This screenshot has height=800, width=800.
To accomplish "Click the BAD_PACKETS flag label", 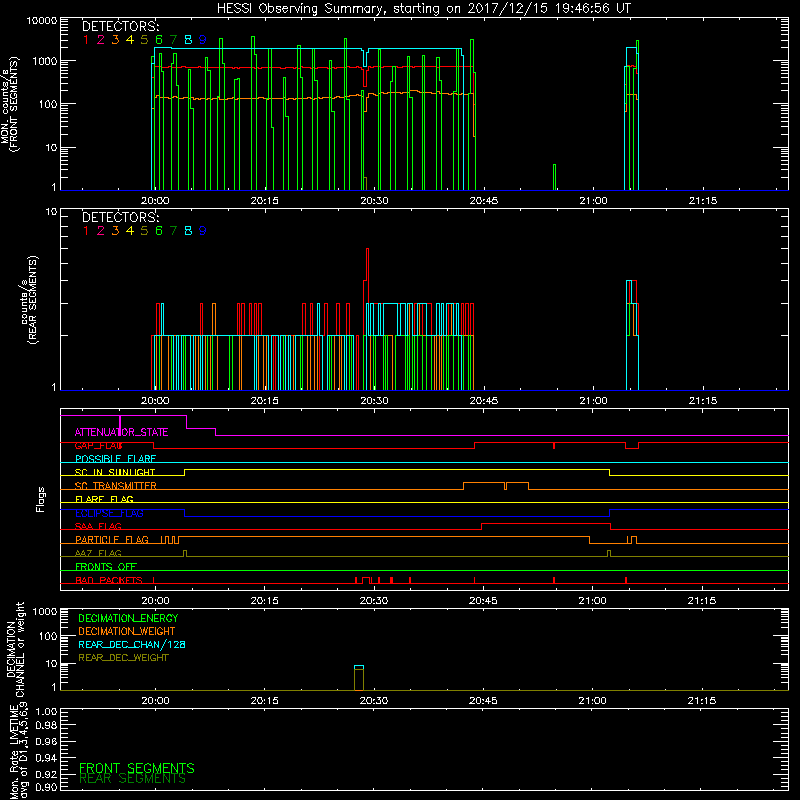I will pos(109,580).
